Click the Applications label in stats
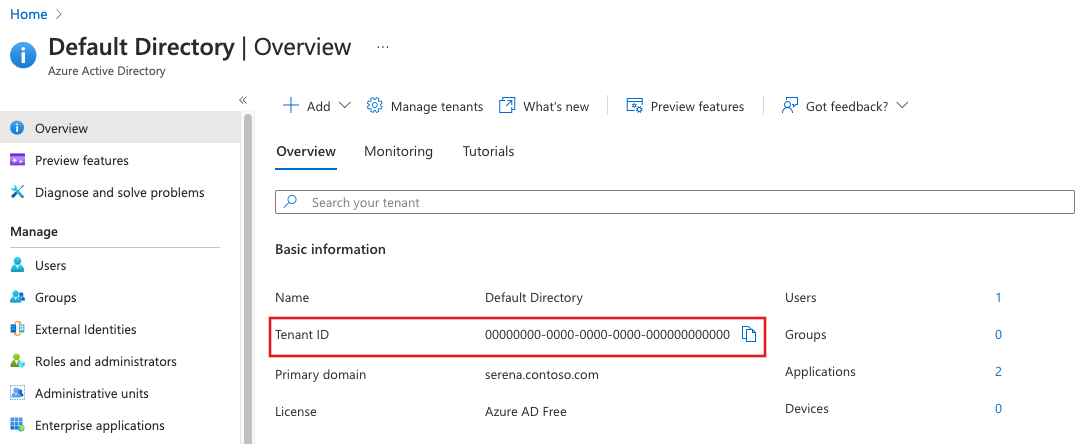 [x=820, y=371]
